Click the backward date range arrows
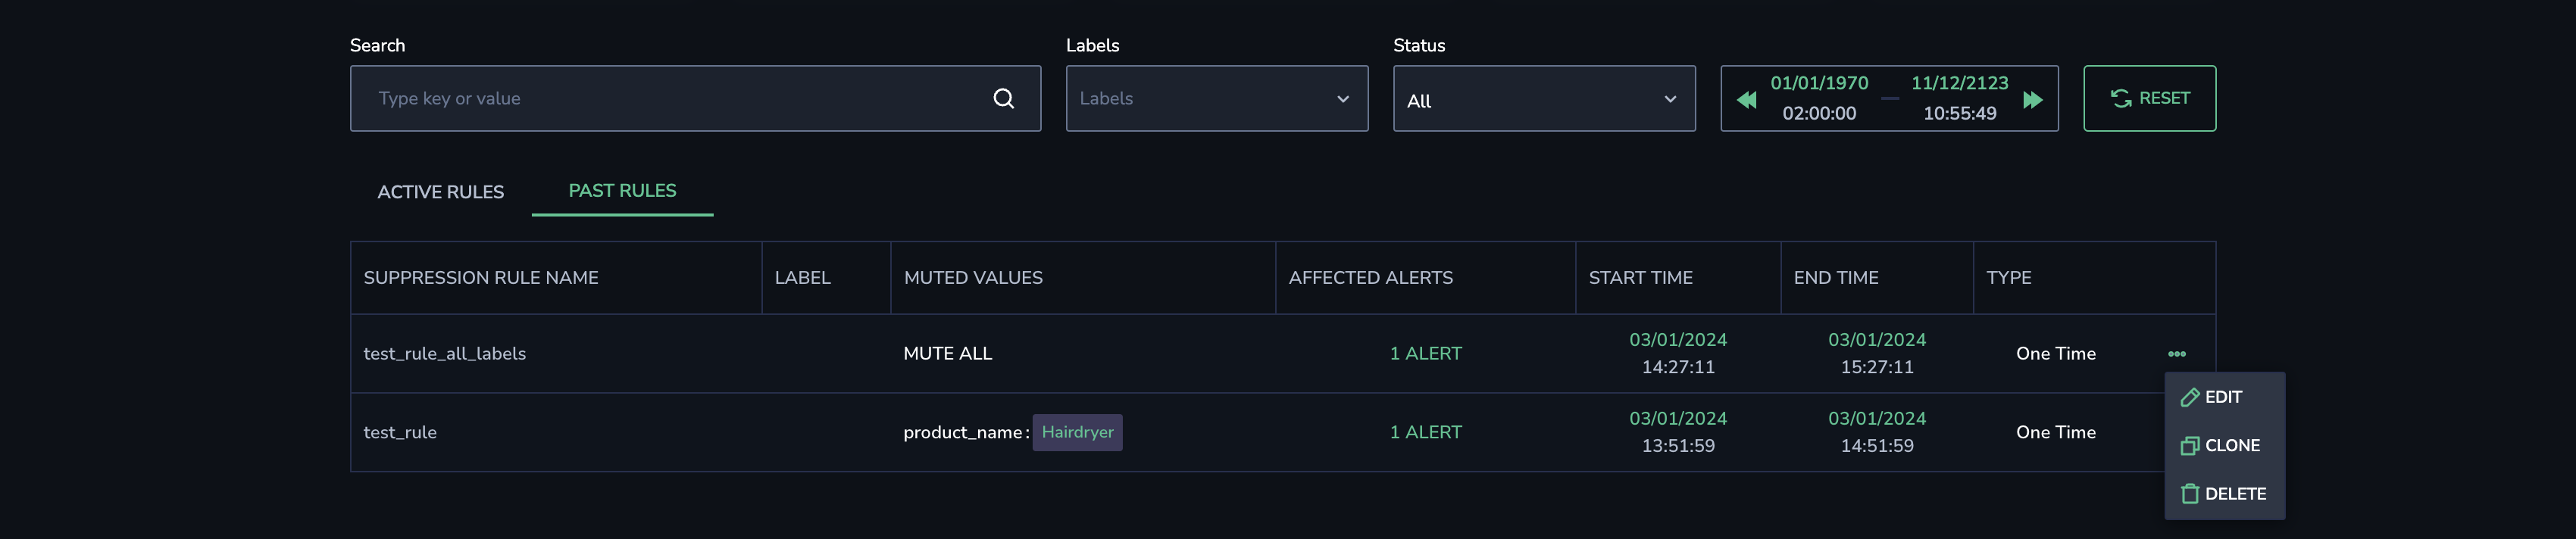2576x539 pixels. pos(1746,100)
